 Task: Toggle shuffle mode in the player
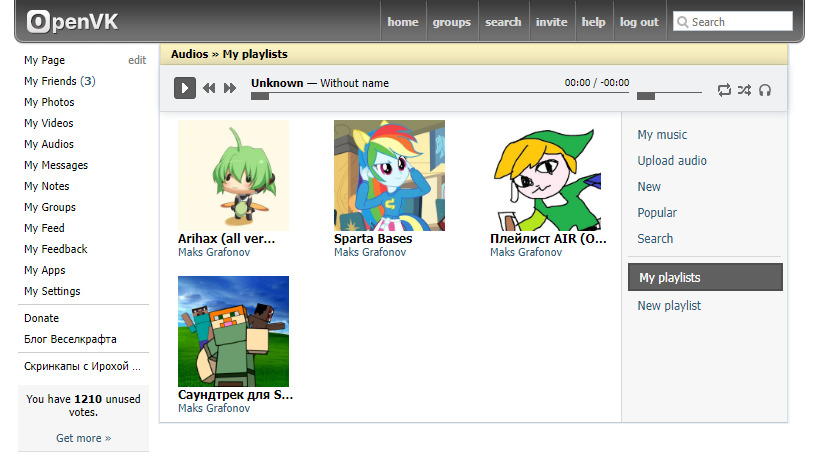pyautogui.click(x=744, y=90)
